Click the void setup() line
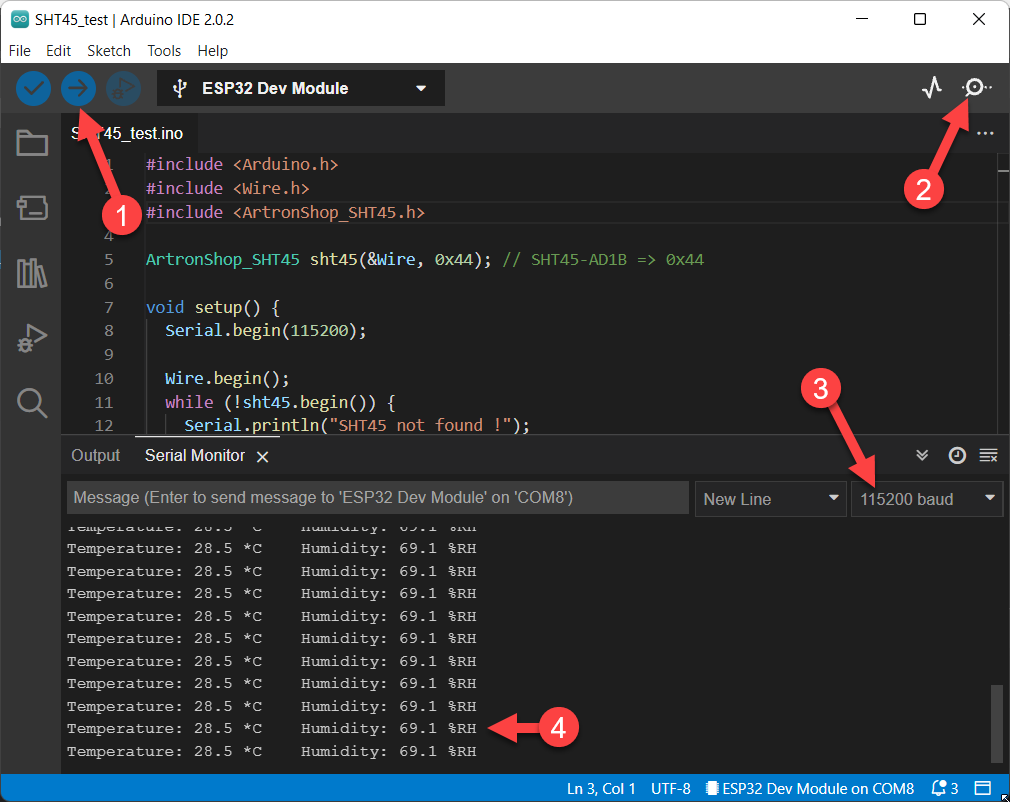This screenshot has height=802, width=1010. pos(213,307)
